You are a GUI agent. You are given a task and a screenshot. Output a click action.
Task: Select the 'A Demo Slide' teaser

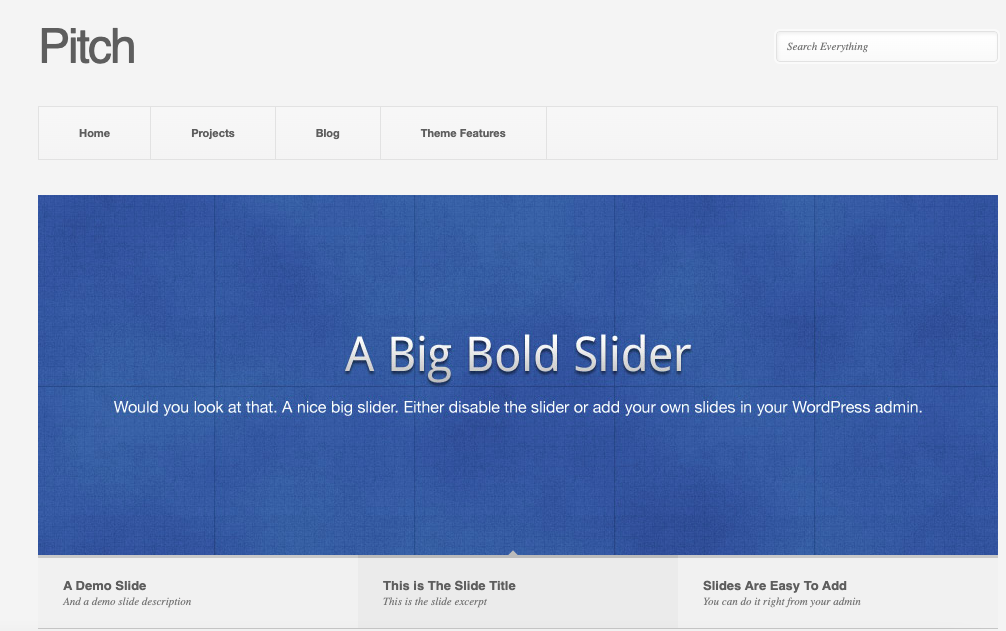pyautogui.click(x=105, y=585)
